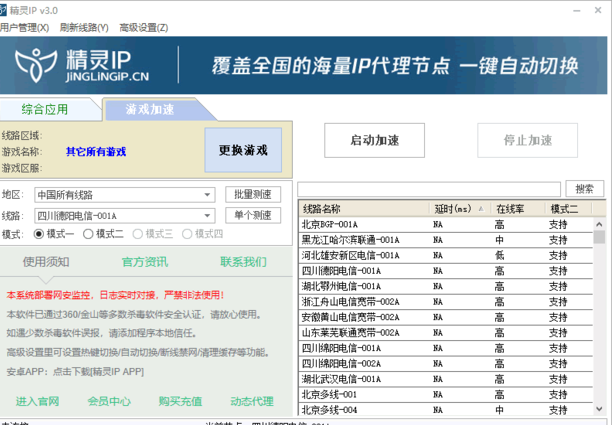
Task: Click the 精灵IP app icon in title bar
Action: 3,10
